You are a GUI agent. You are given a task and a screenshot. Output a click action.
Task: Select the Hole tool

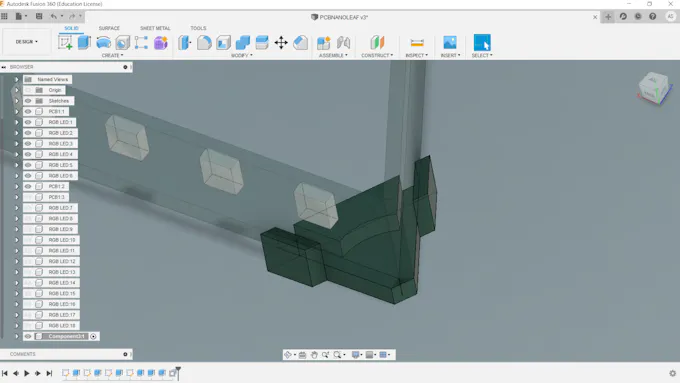click(x=122, y=43)
